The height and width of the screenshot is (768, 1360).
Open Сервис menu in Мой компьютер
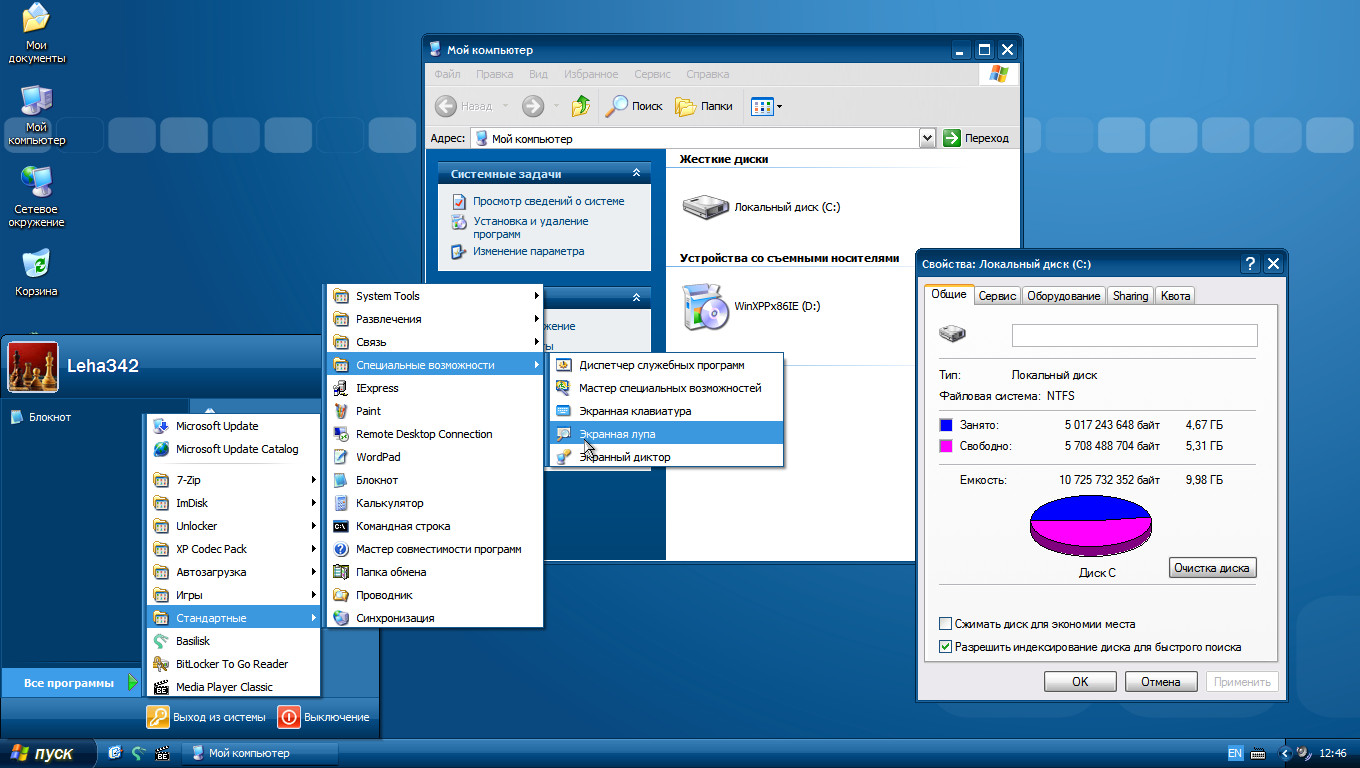(652, 74)
